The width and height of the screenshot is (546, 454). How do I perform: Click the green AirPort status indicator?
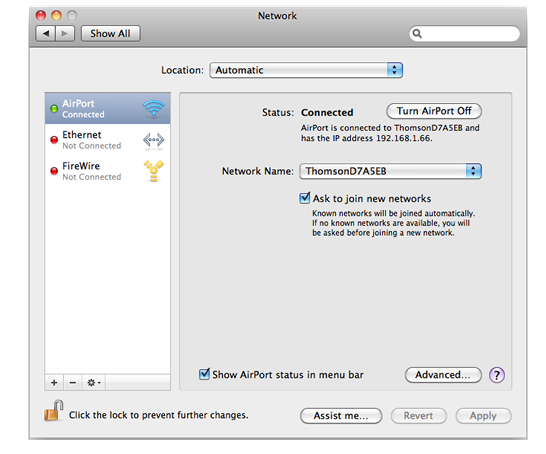[x=54, y=109]
